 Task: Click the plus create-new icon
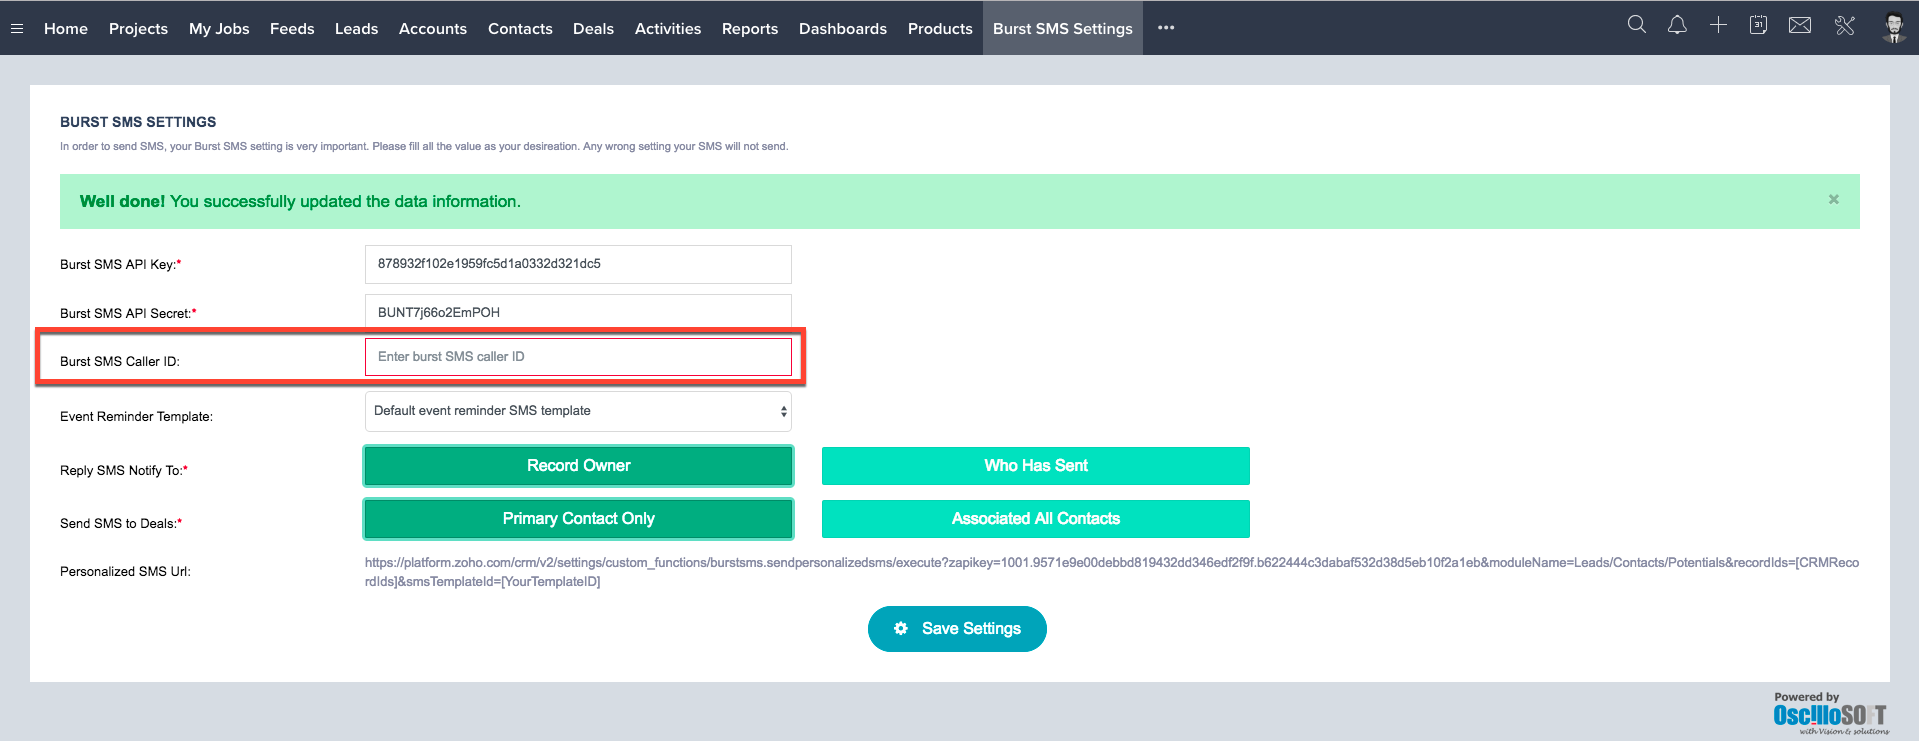tap(1718, 25)
